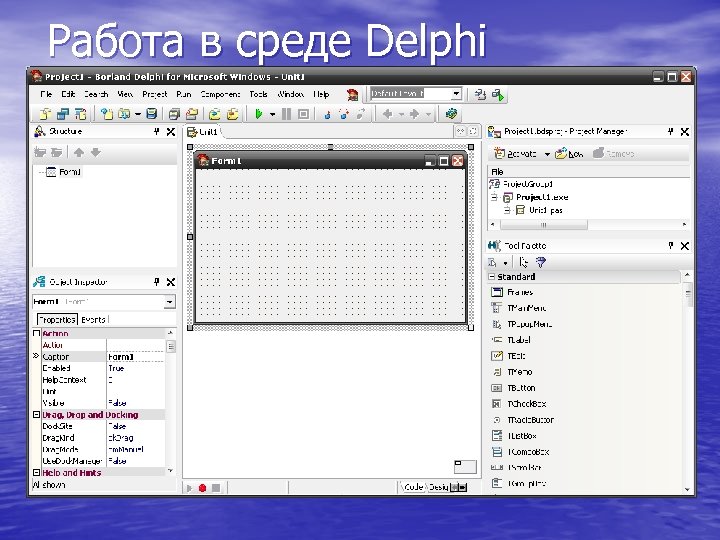
Task: Toggle the pin on the Object Inspector panel
Action: pyautogui.click(x=157, y=282)
